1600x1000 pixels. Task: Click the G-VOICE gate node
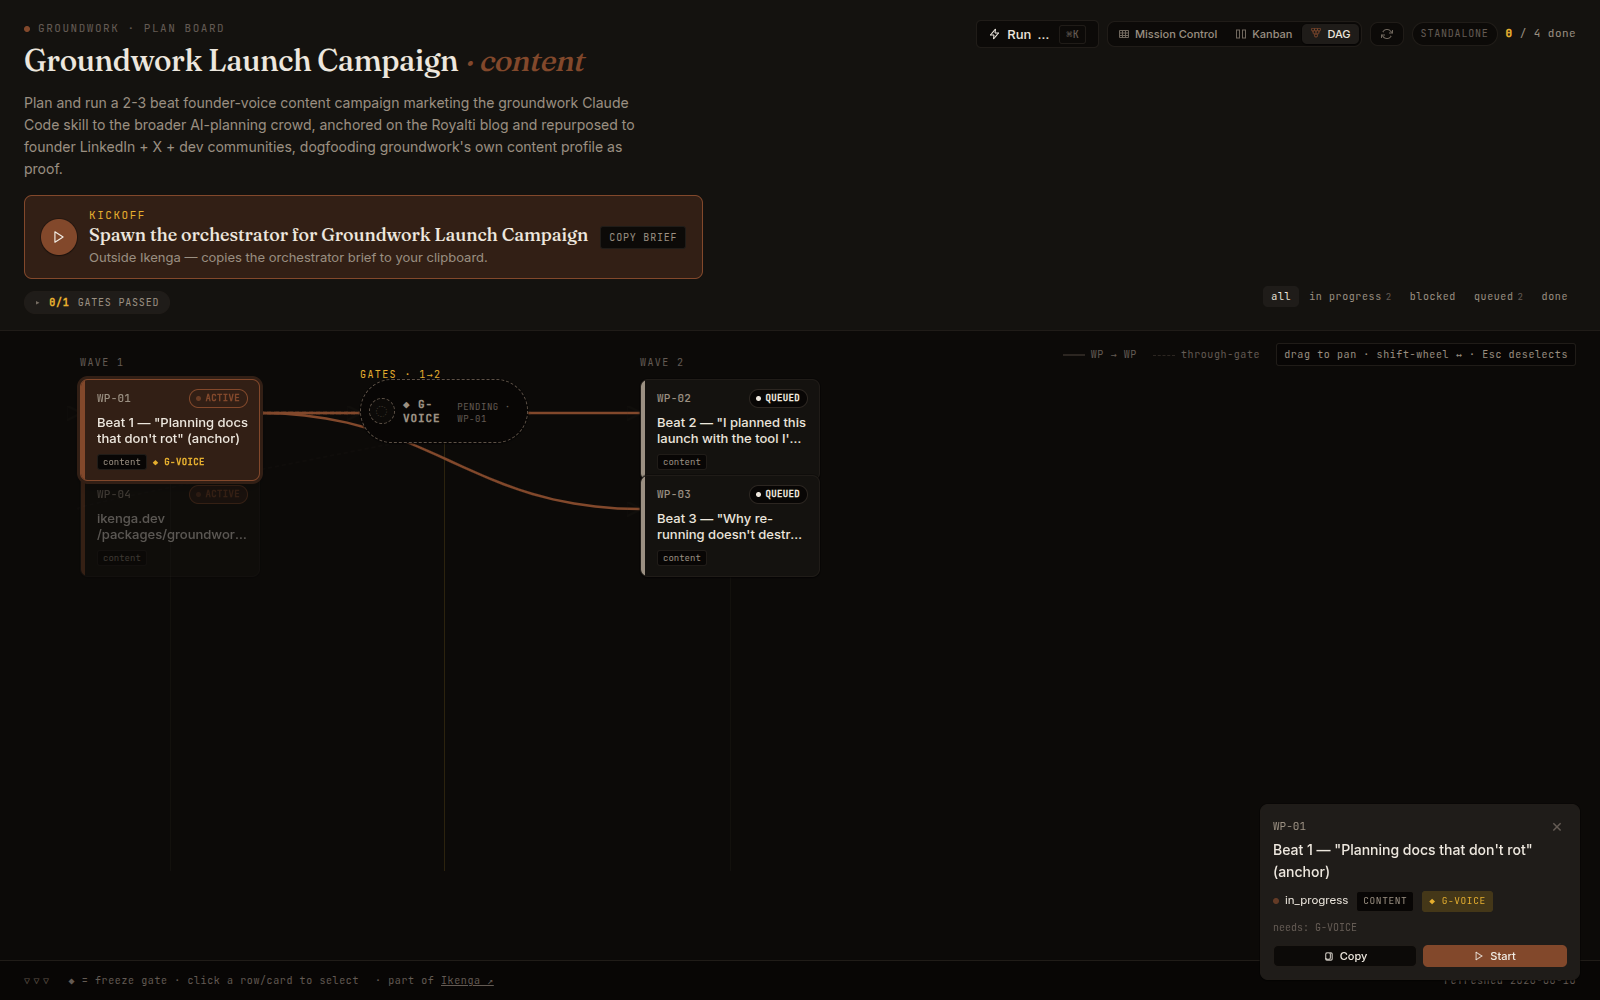[444, 411]
